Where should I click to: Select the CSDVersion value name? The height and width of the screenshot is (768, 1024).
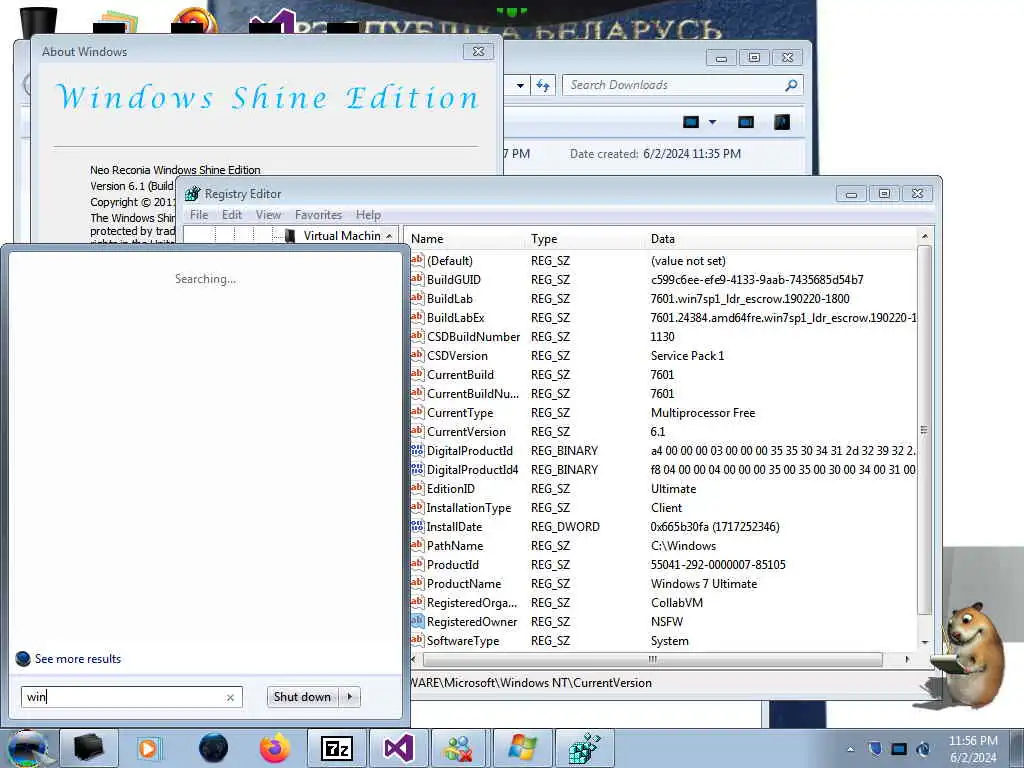coord(457,356)
